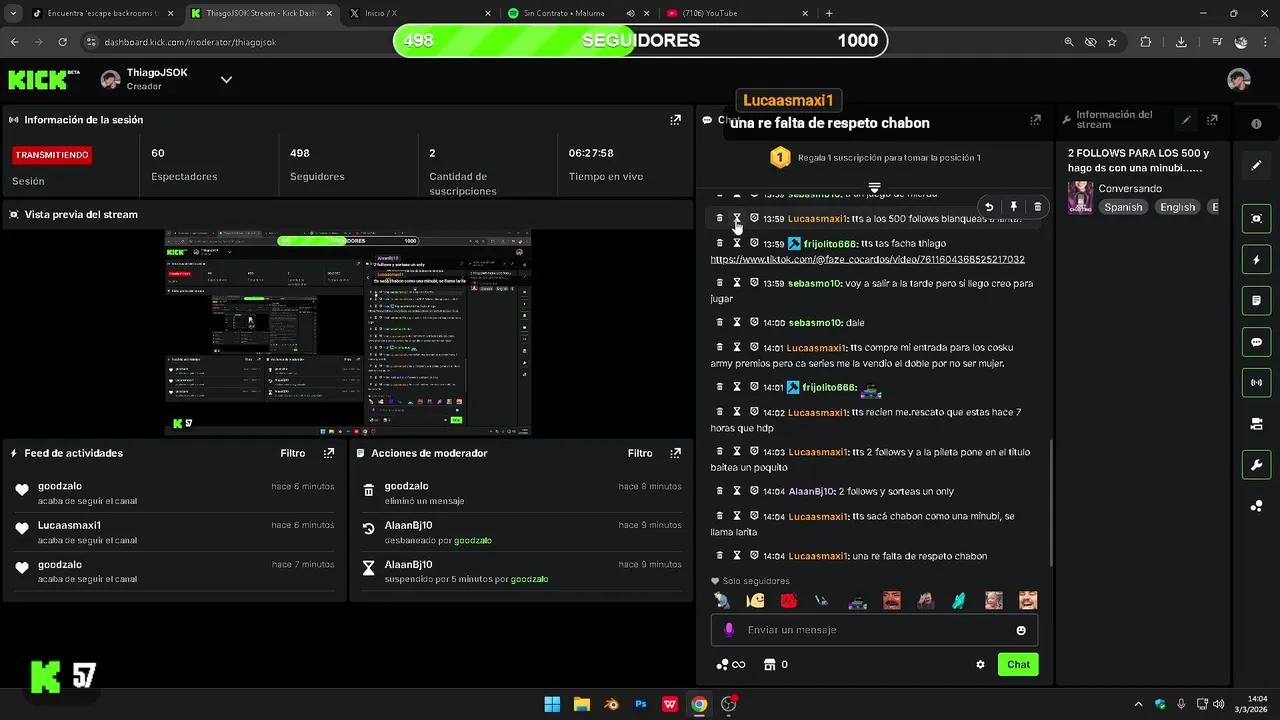
Task: Timeout frijolito666 on 'tas facha thiago' message
Action: [x=737, y=243]
